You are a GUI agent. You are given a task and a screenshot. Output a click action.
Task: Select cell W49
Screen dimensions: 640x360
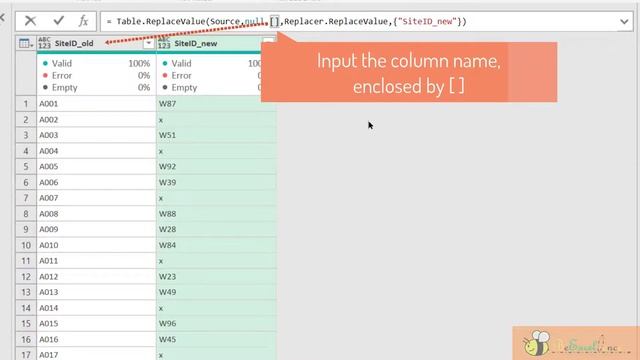pos(216,292)
